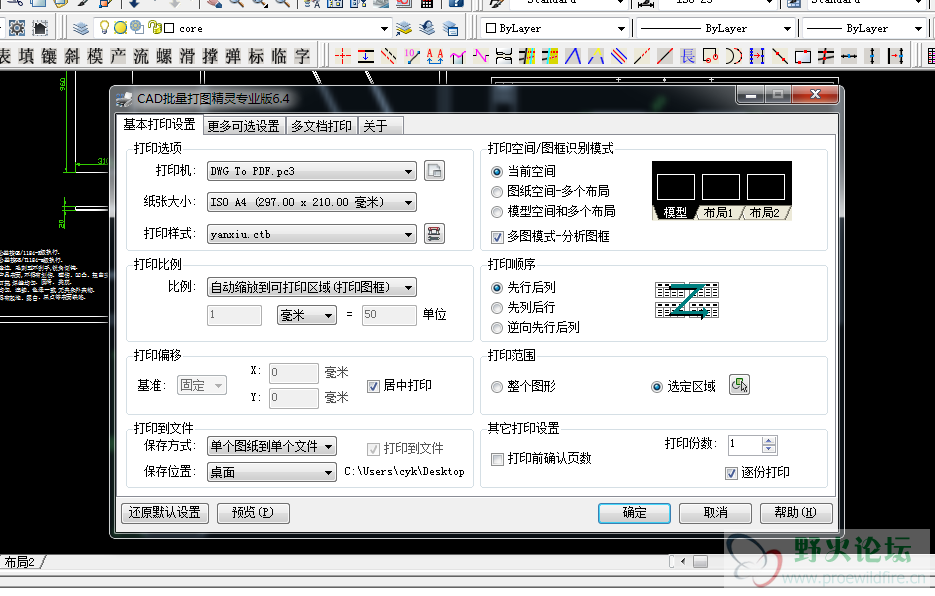
Task: Switch to 基本打印设置 tab
Action: click(x=159, y=125)
